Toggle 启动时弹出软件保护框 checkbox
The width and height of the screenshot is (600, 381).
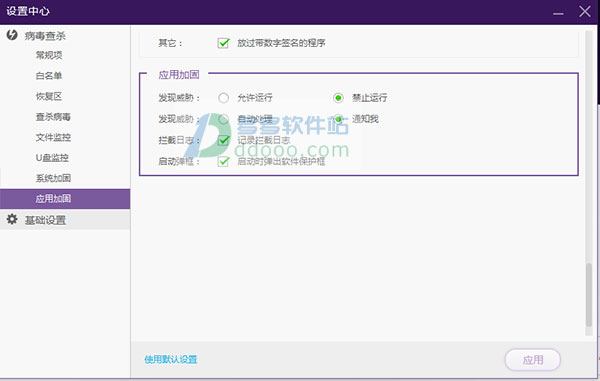[x=223, y=161]
